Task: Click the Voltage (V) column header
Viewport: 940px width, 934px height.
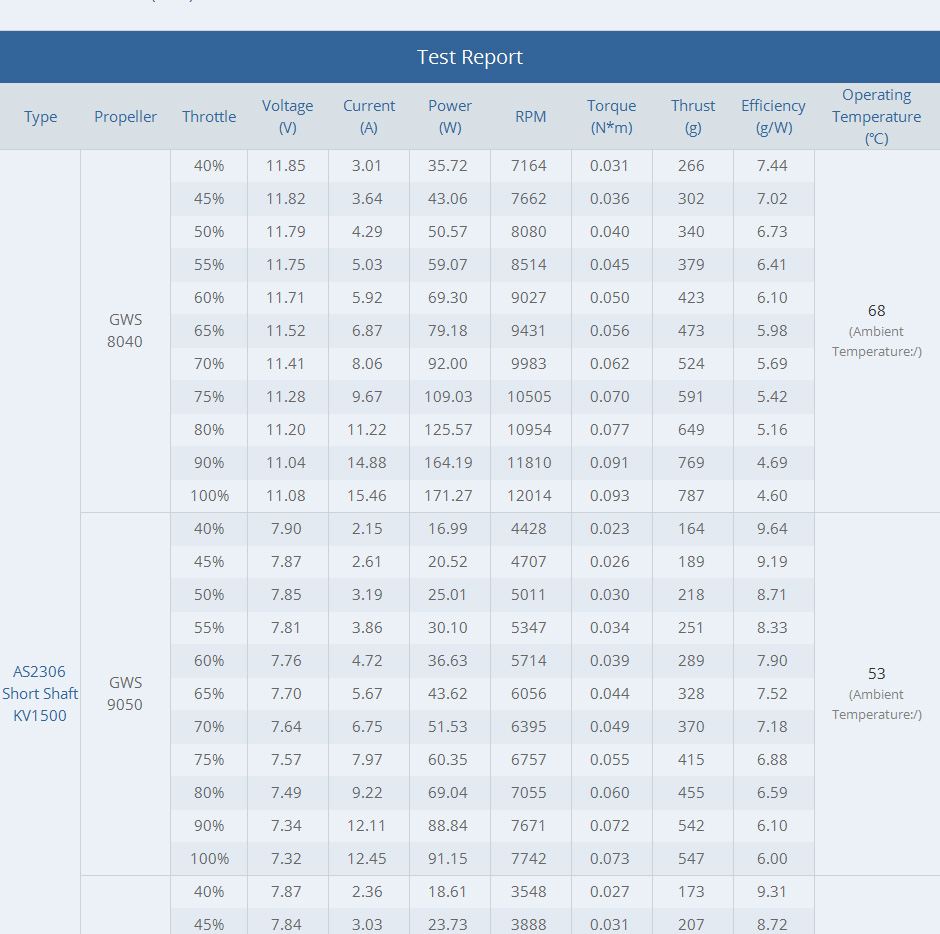Action: click(x=287, y=117)
